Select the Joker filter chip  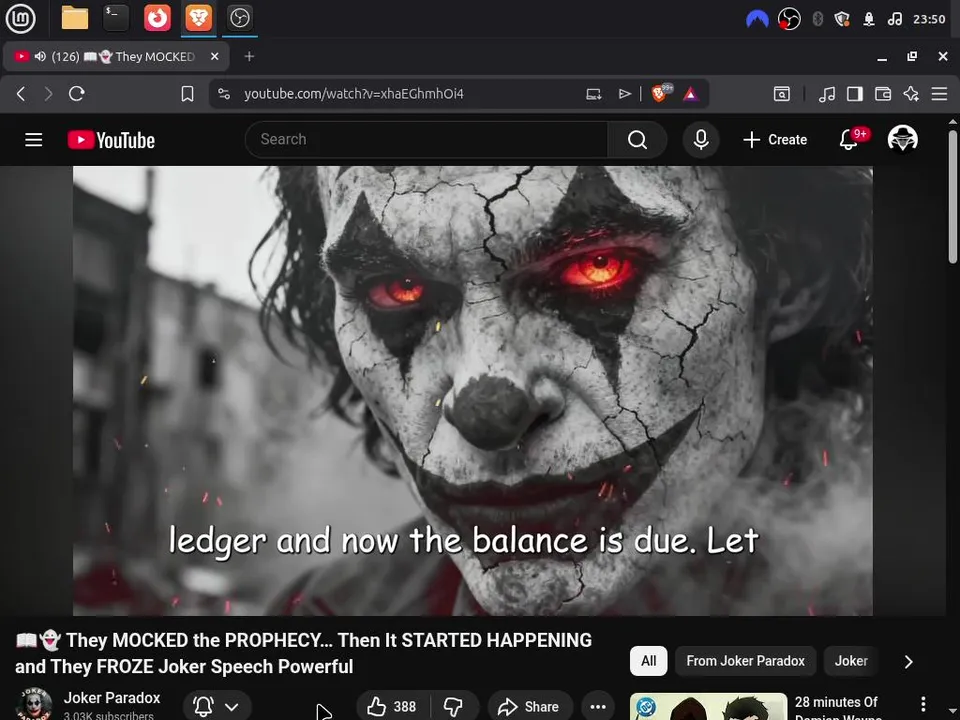coord(851,661)
